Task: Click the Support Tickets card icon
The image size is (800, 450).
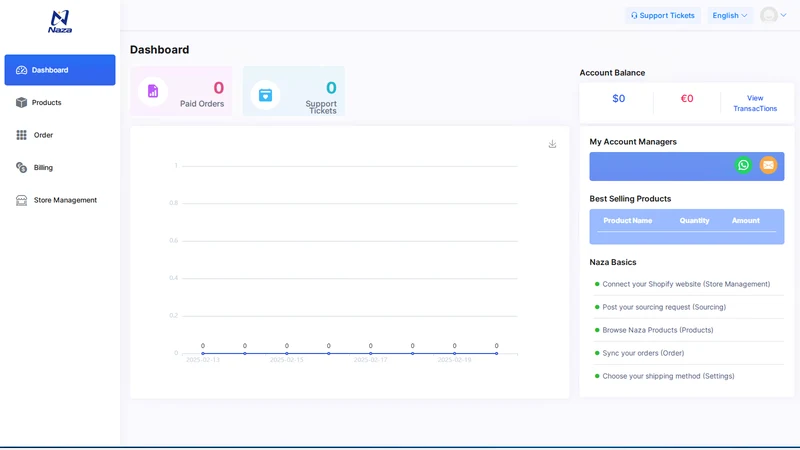Action: [265, 95]
